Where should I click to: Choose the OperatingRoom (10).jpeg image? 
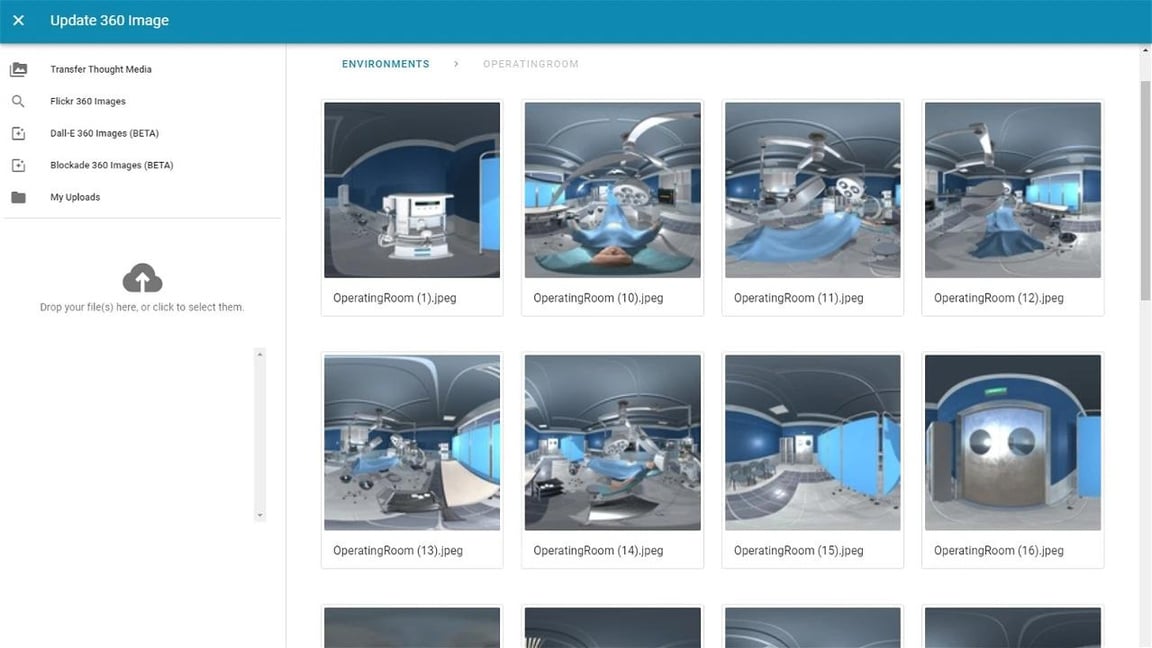coord(612,190)
